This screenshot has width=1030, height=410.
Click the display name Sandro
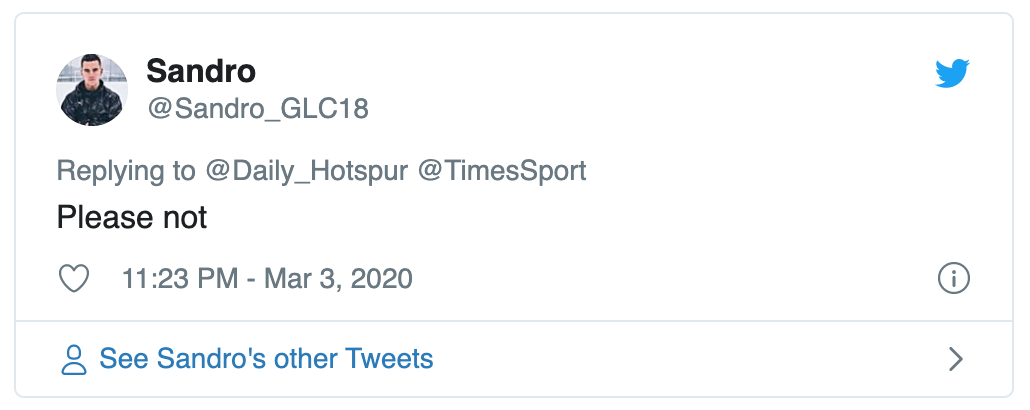click(201, 71)
